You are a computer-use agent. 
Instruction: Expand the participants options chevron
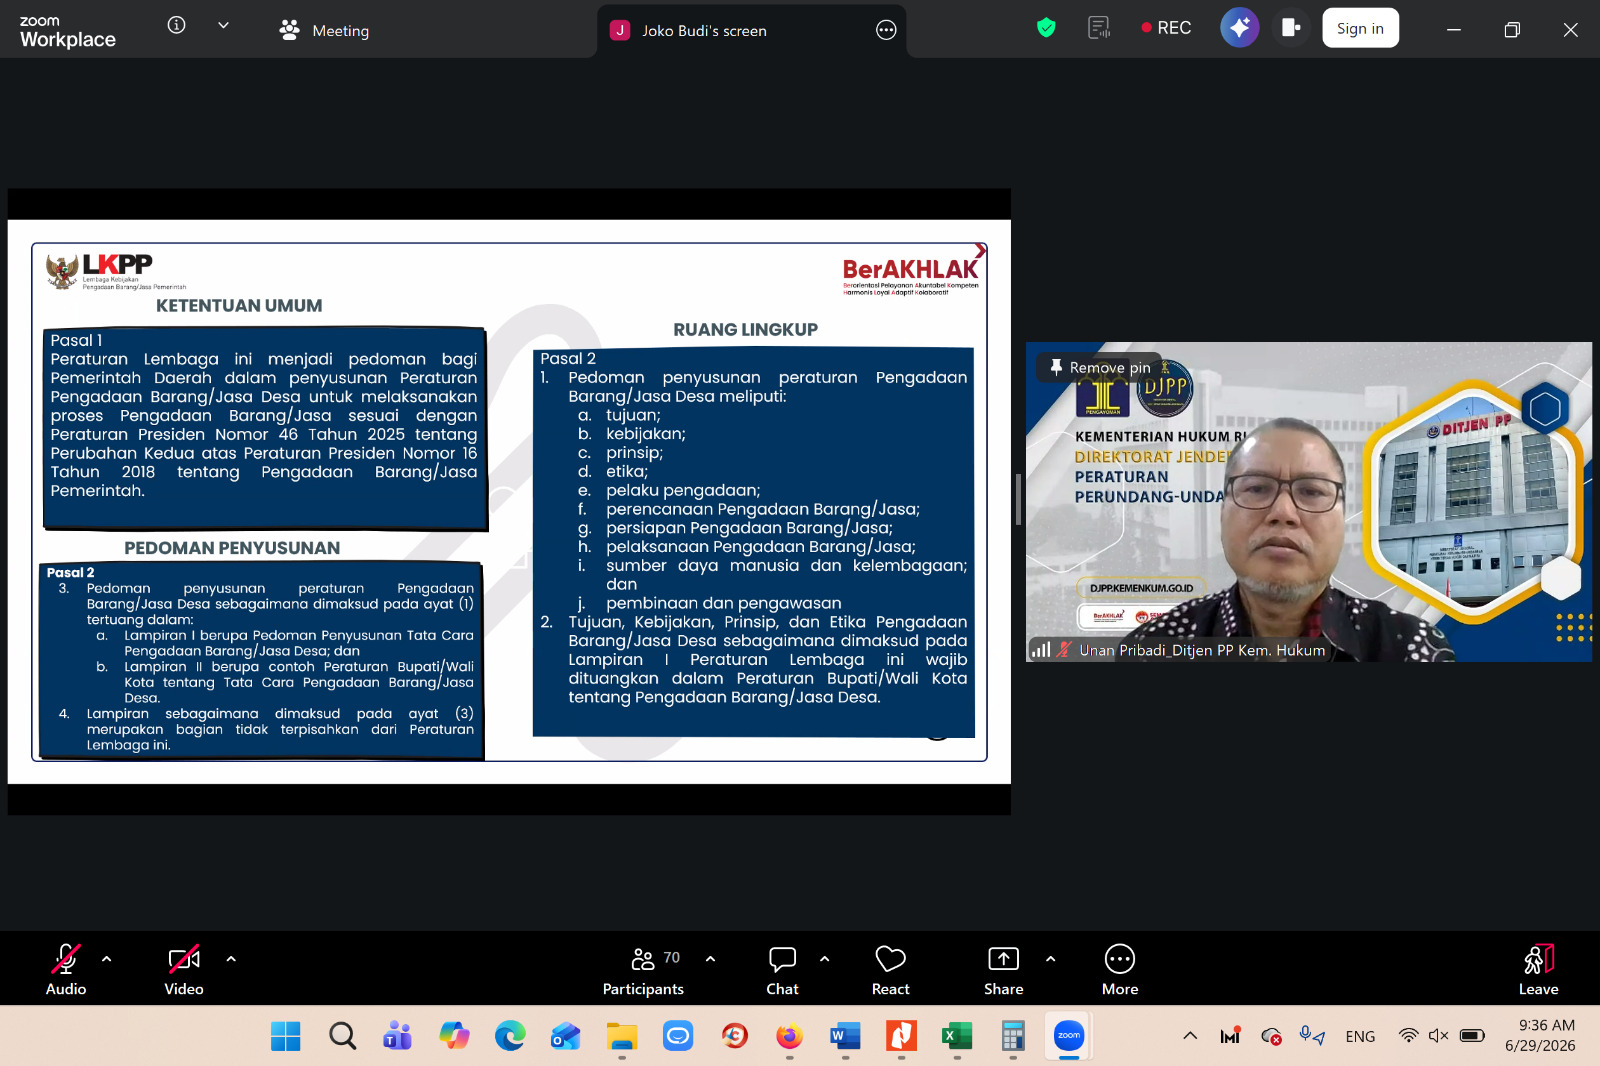coord(710,959)
